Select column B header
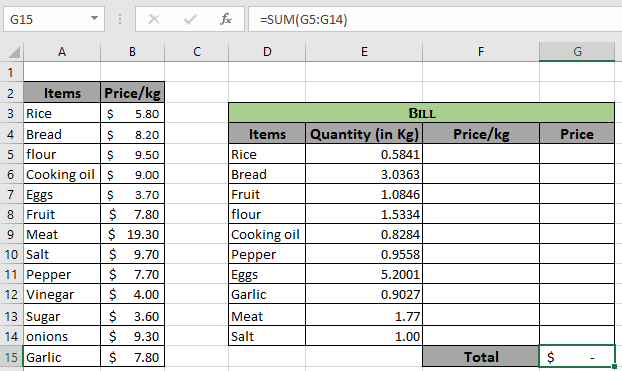 click(132, 52)
